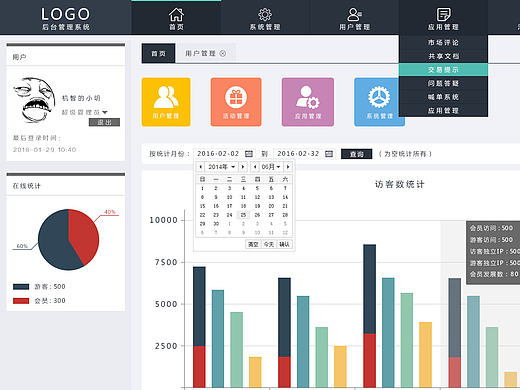Click 会员访问:500 line in chart tooltip
Viewport: 520px width, 390px height.
coord(491,228)
